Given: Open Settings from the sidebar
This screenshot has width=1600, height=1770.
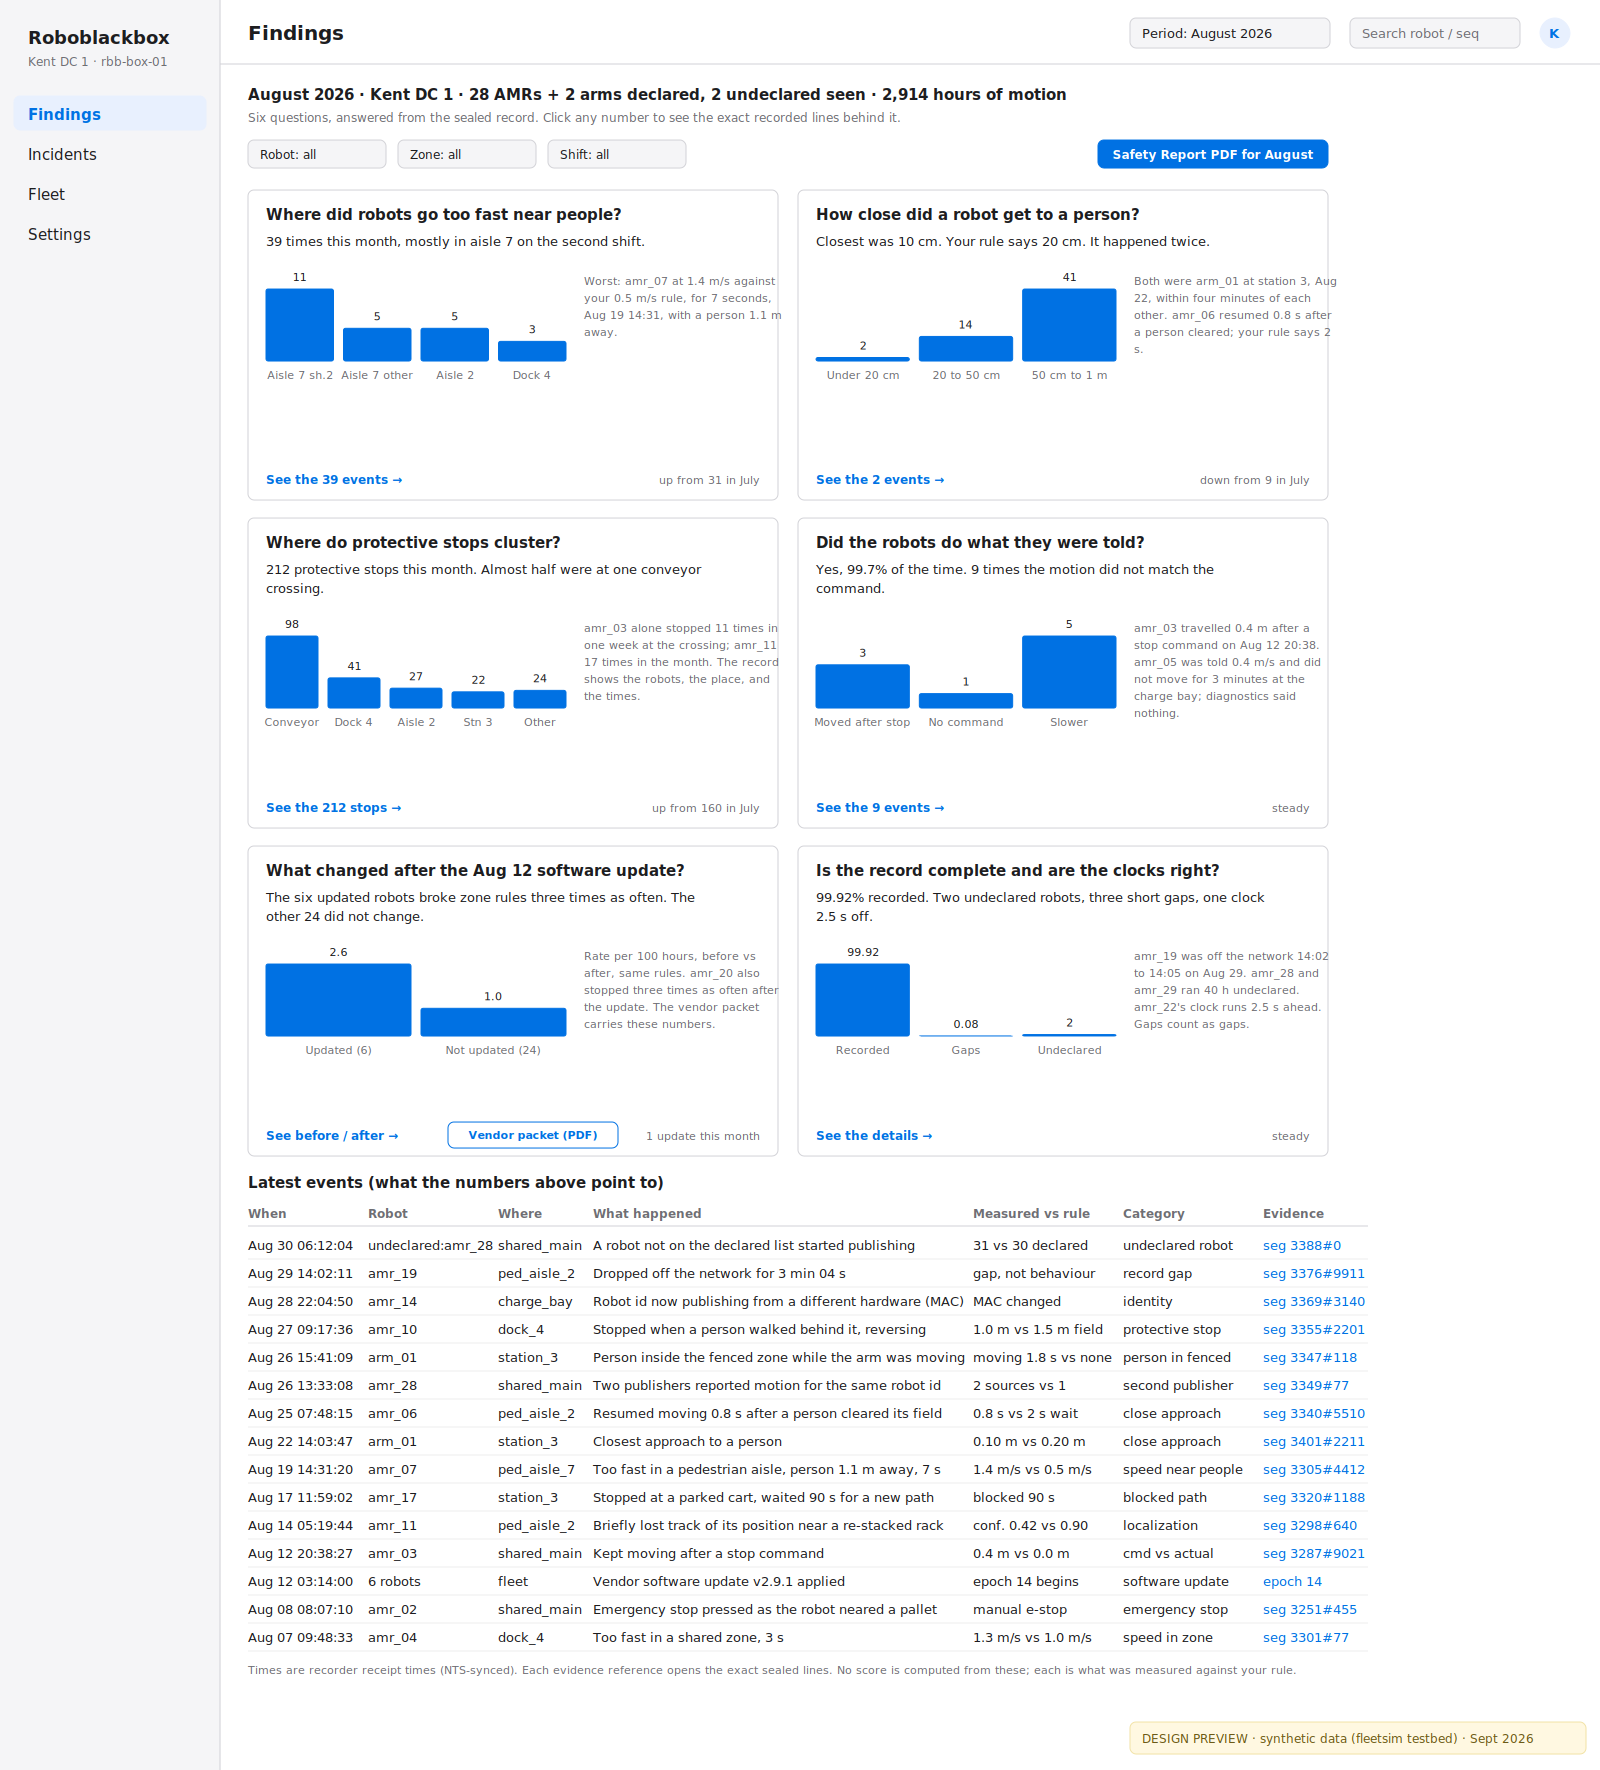Looking at the screenshot, I should (59, 234).
